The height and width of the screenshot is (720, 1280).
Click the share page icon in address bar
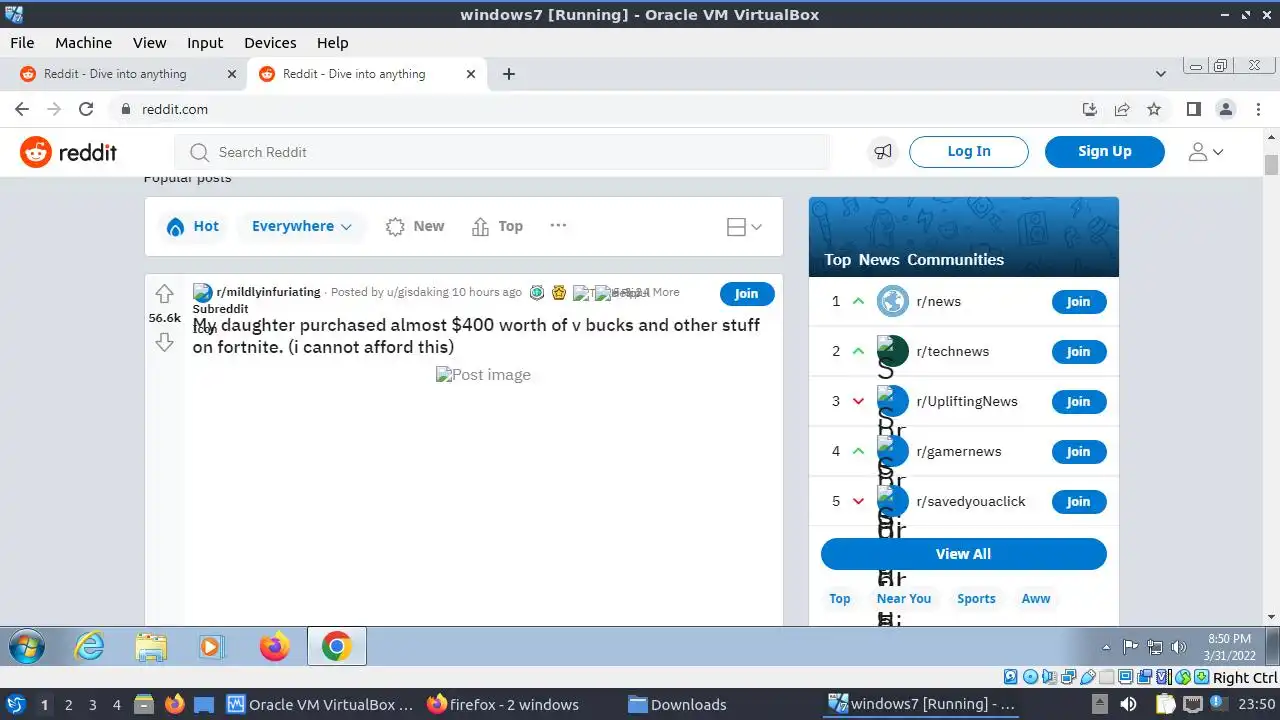[x=1122, y=109]
